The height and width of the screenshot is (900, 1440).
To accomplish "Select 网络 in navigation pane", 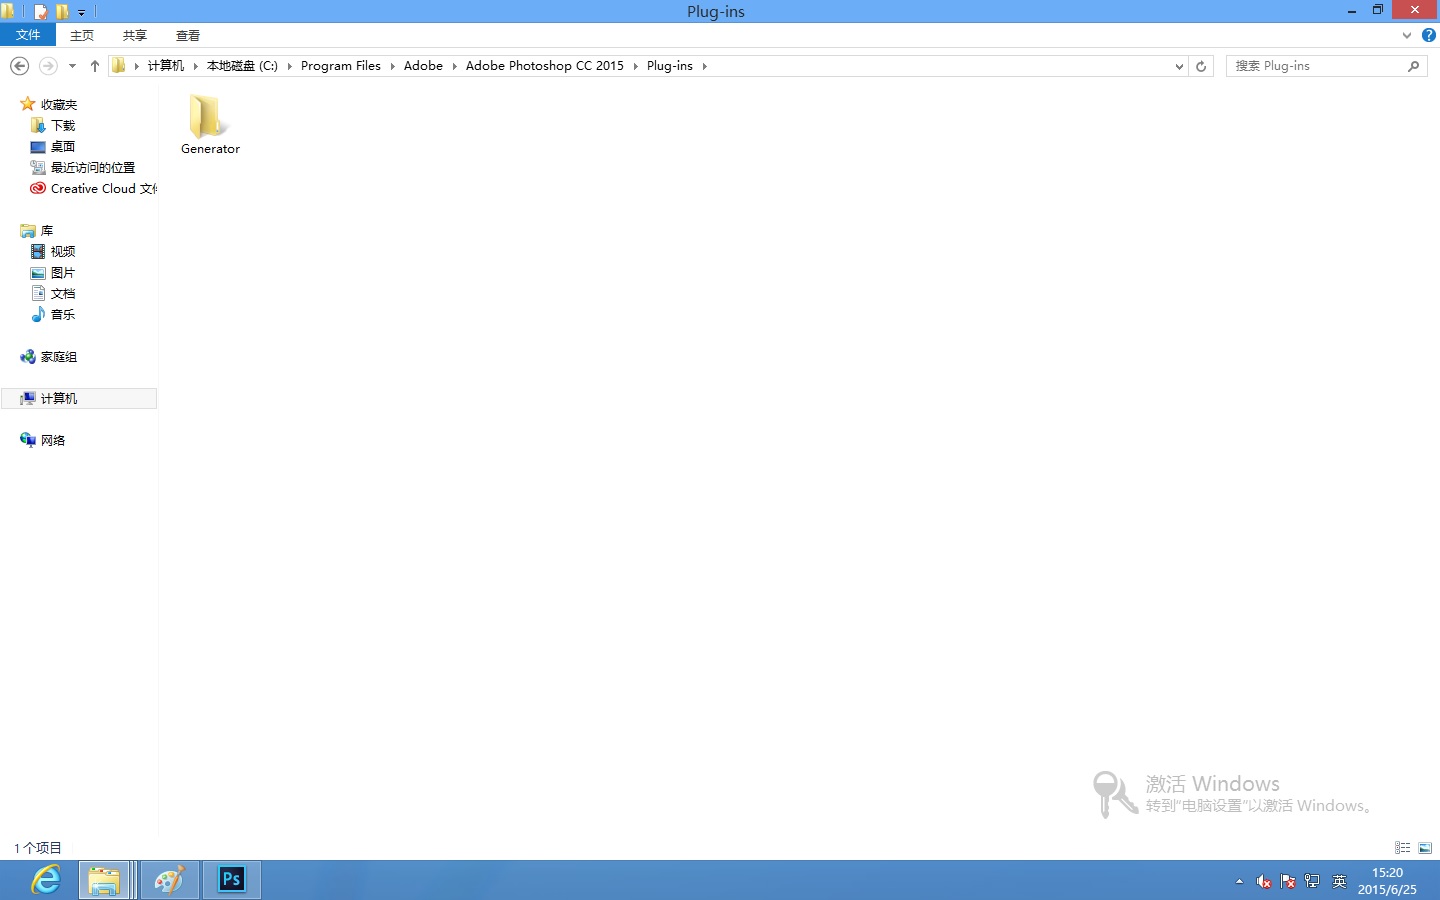I will coord(53,440).
